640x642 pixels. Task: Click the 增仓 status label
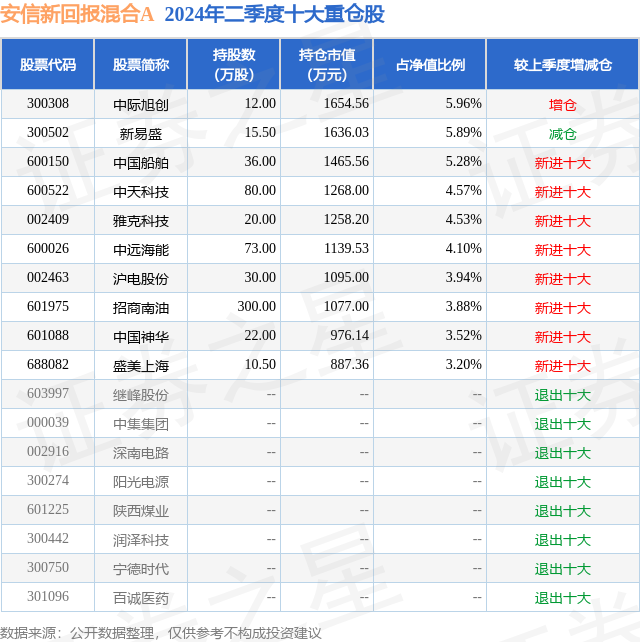[x=562, y=105]
